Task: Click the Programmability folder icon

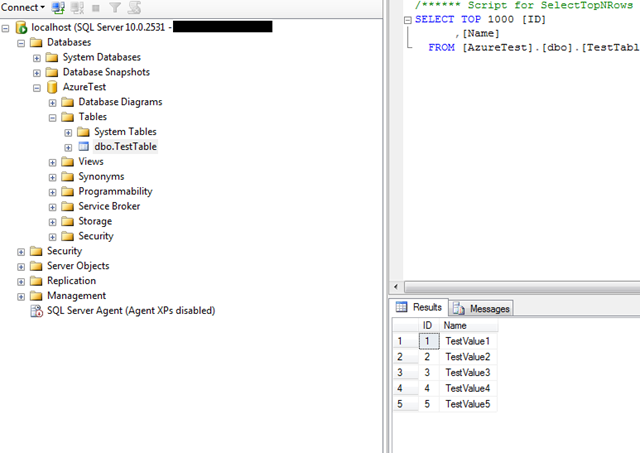Action: pos(67,191)
